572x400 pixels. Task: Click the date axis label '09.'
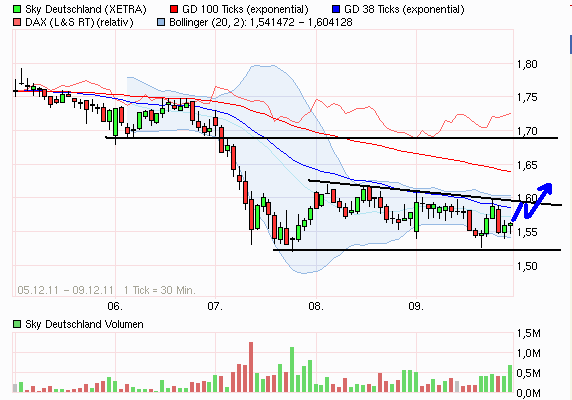click(416, 306)
